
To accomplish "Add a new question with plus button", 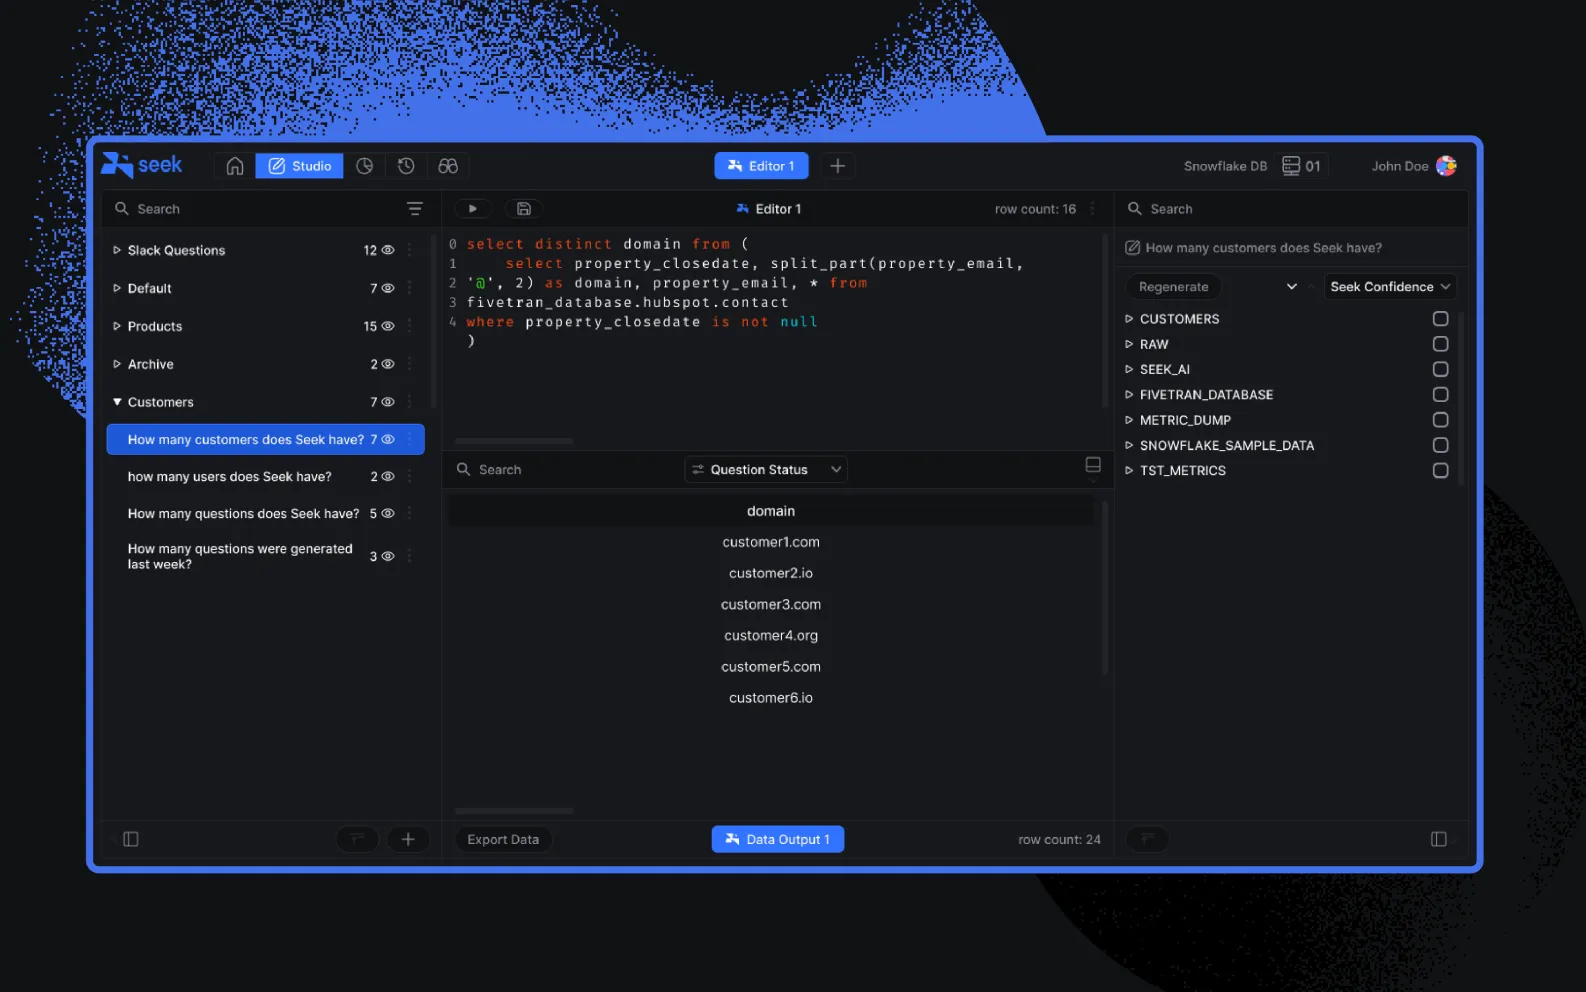I will (x=408, y=839).
